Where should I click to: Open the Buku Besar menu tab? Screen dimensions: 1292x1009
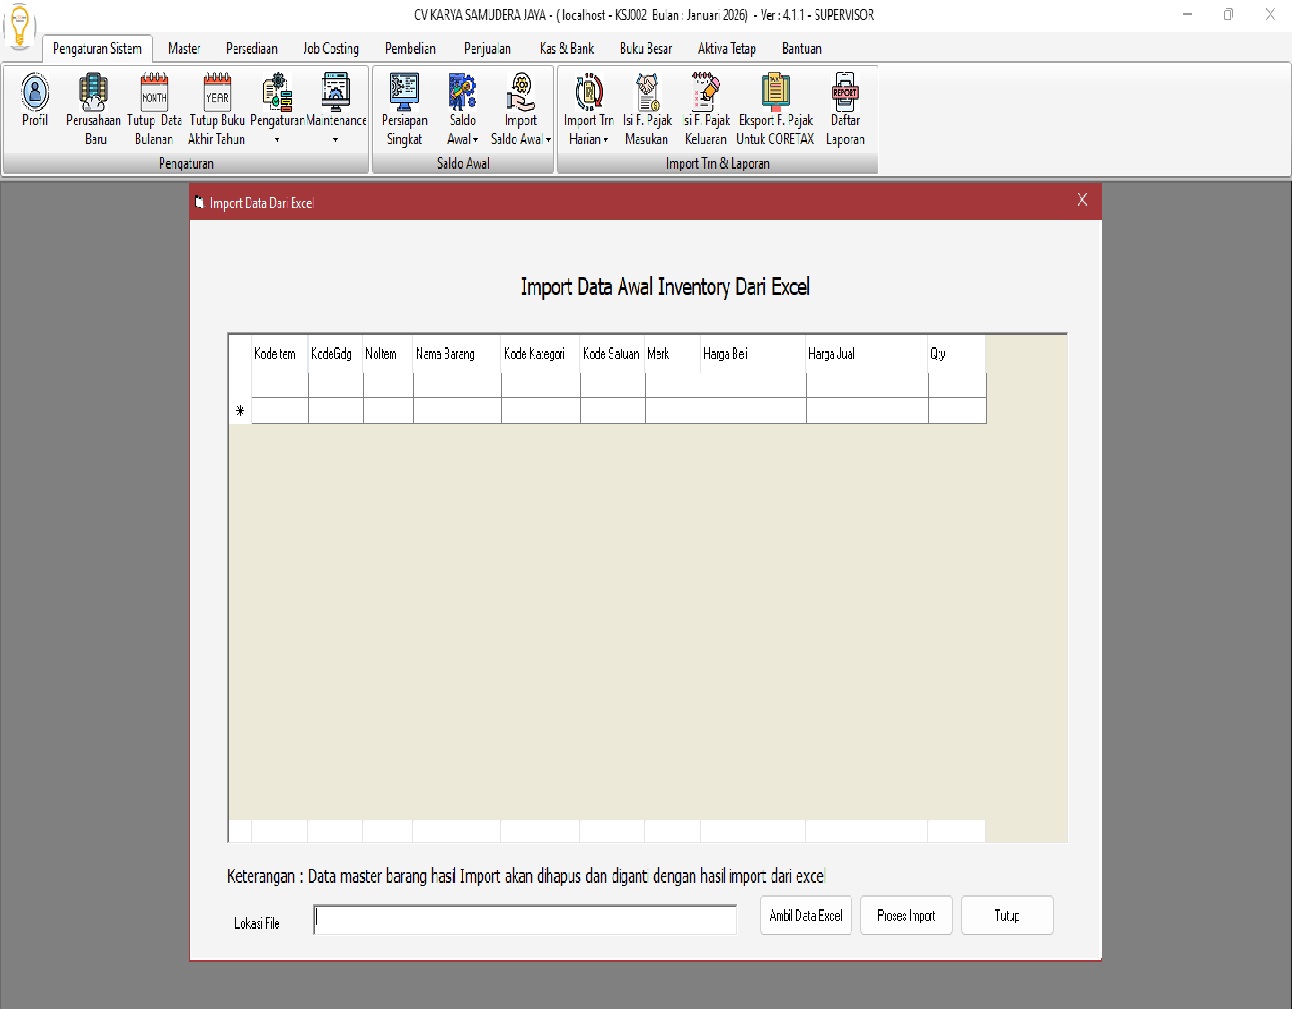[x=645, y=49]
